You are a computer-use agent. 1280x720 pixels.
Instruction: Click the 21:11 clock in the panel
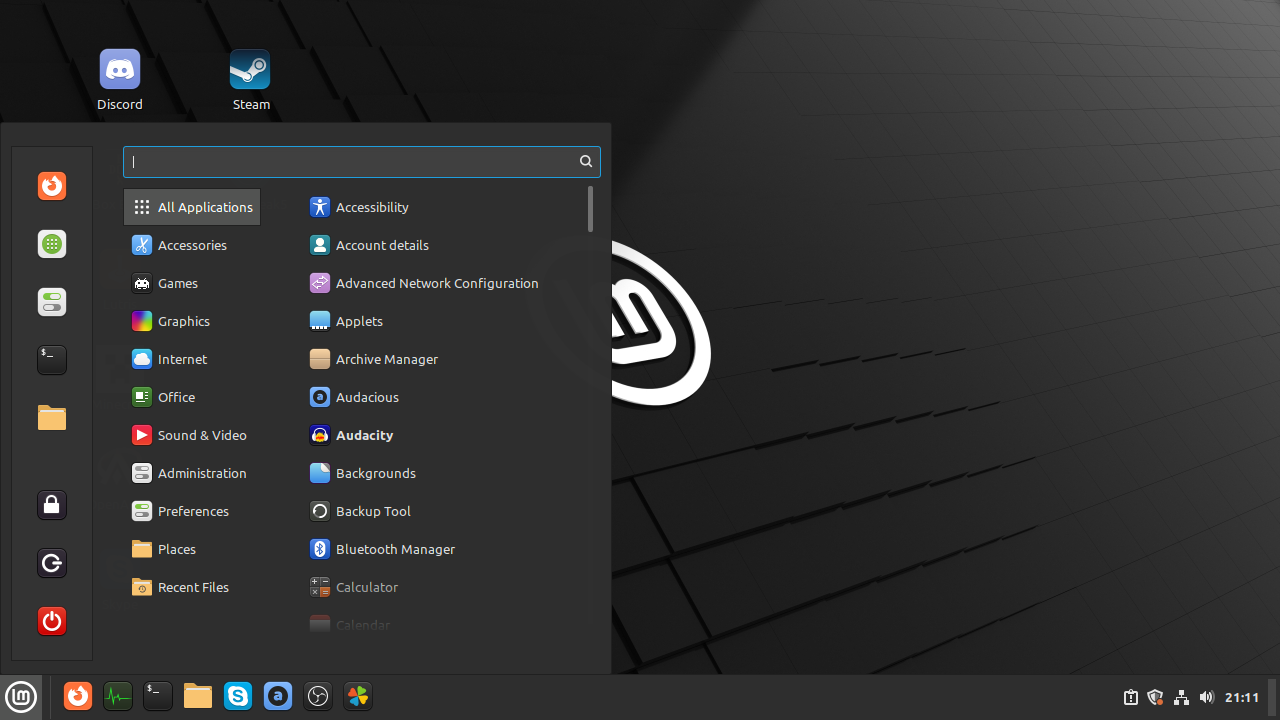pos(1242,697)
